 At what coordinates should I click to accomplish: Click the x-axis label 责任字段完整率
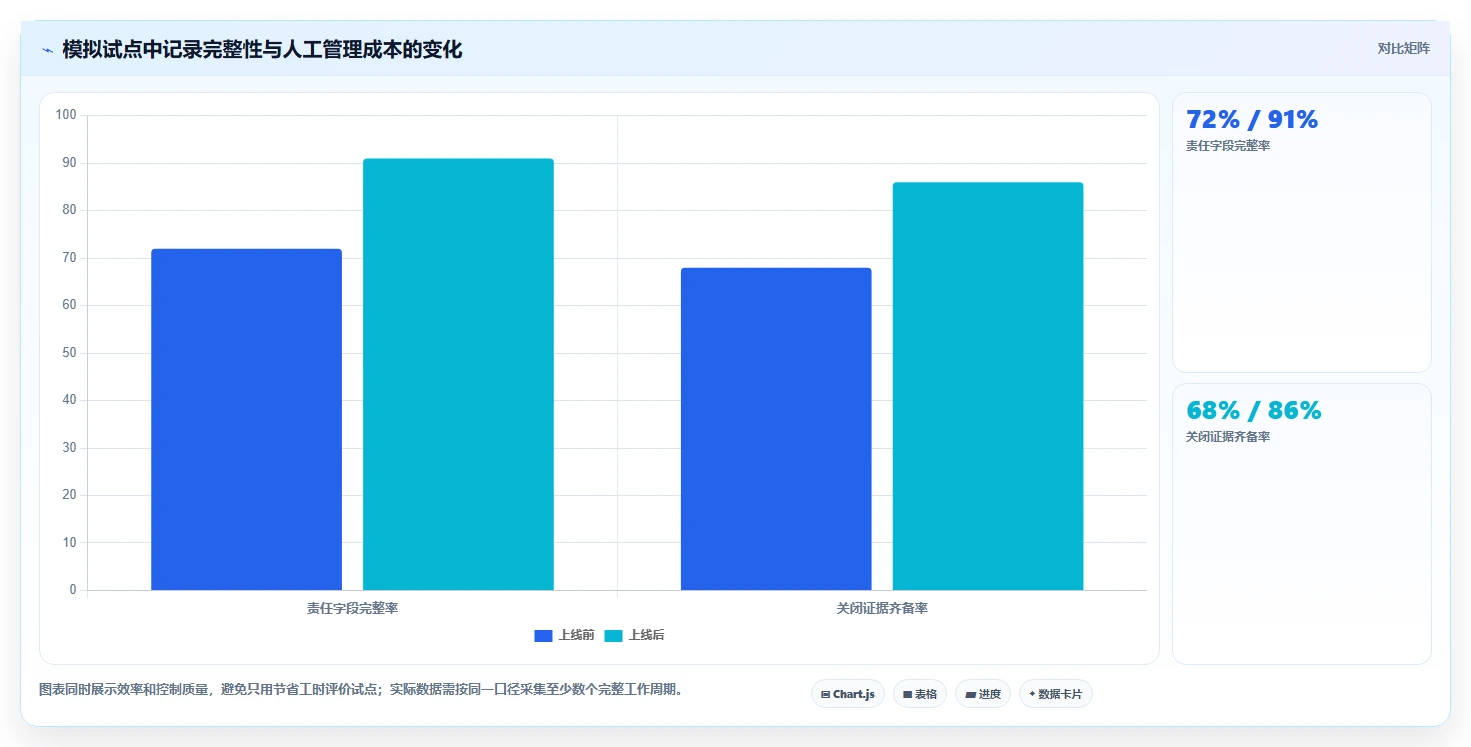pyautogui.click(x=352, y=608)
